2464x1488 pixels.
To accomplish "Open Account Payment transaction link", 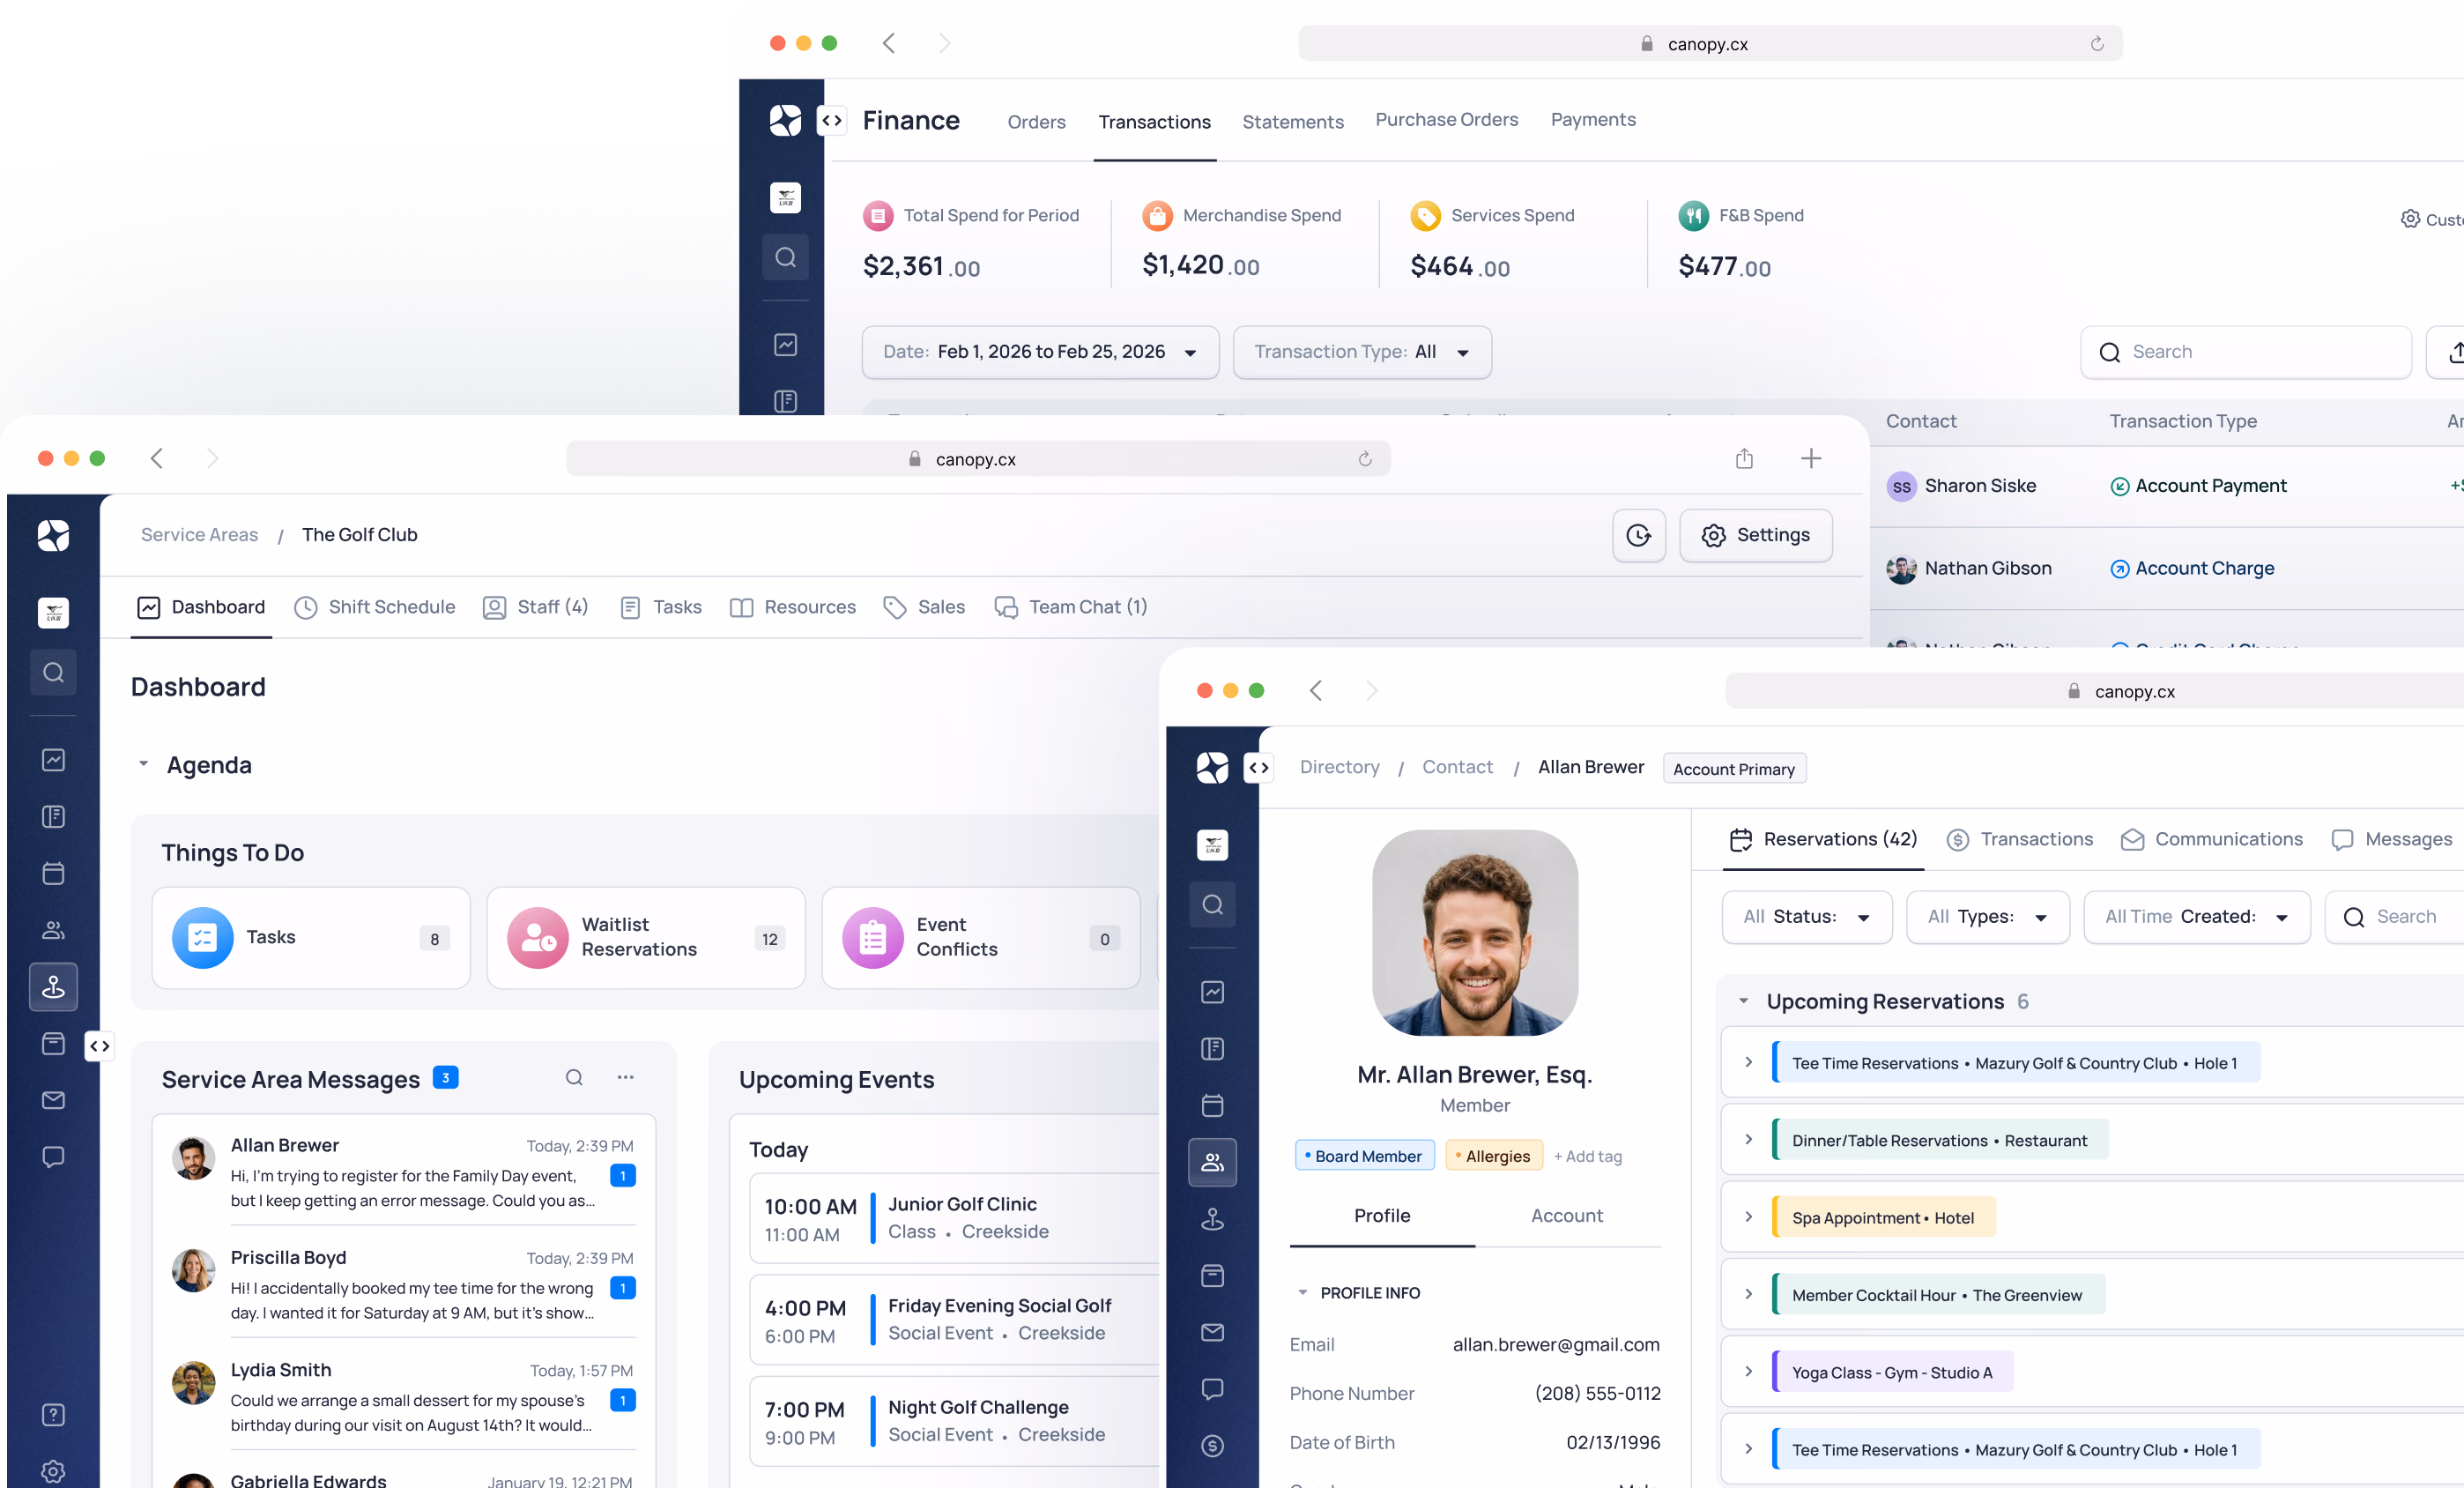I will pyautogui.click(x=2198, y=486).
